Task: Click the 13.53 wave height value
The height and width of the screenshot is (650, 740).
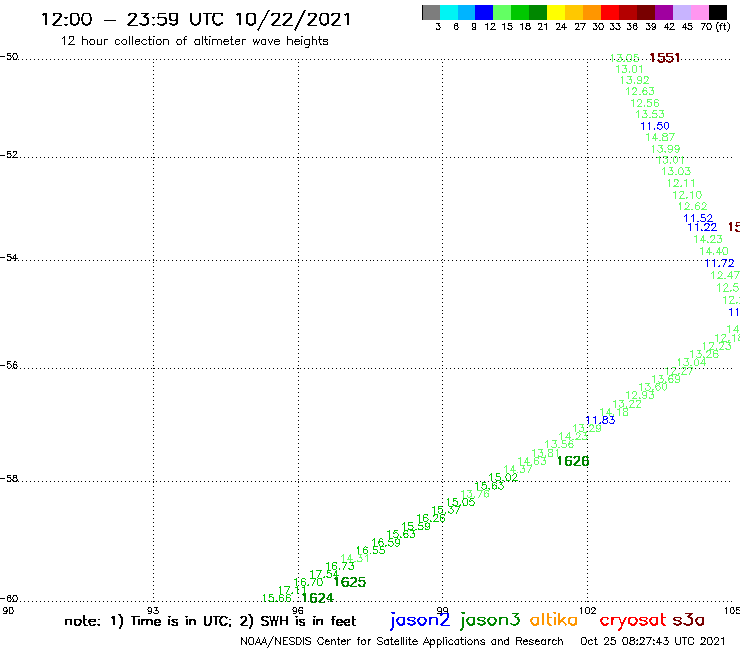Action: 650,114
